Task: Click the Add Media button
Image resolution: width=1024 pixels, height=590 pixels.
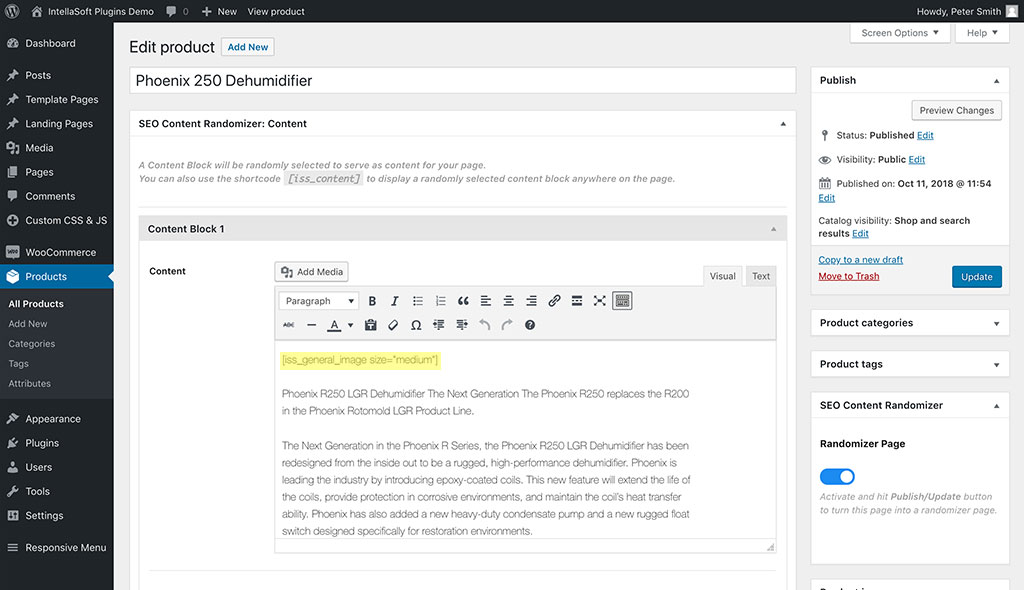Action: 312,272
